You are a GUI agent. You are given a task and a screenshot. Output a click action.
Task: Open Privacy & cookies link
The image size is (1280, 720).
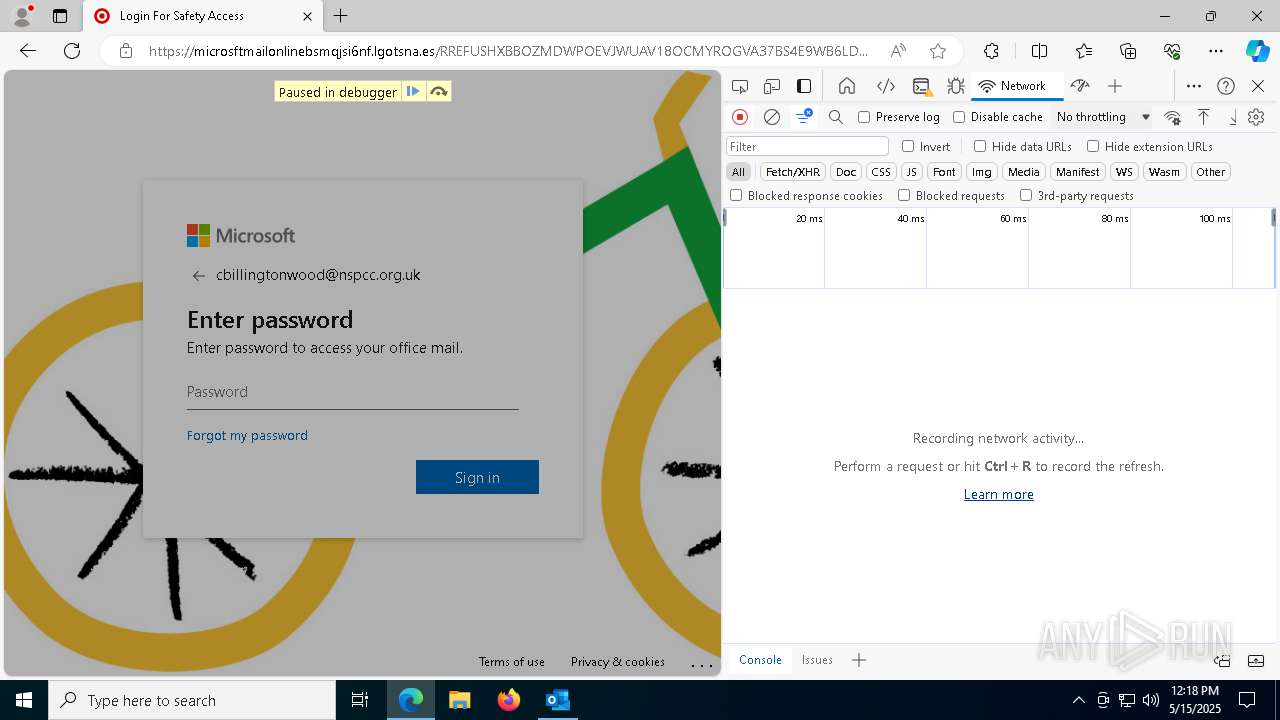[618, 662]
